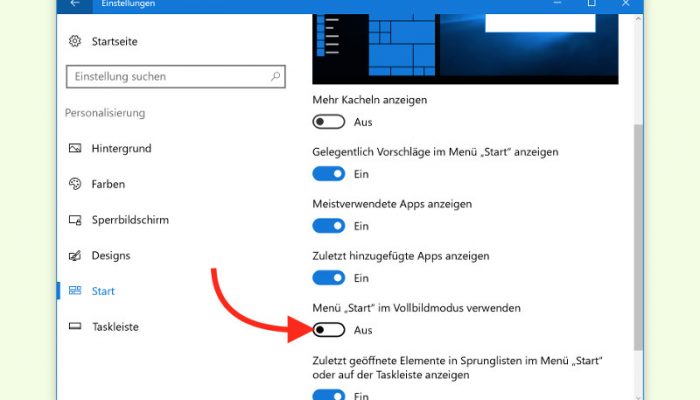Click the Sperrbildschirm lock screen icon
This screenshot has width=700, height=400.
pyautogui.click(x=75, y=220)
